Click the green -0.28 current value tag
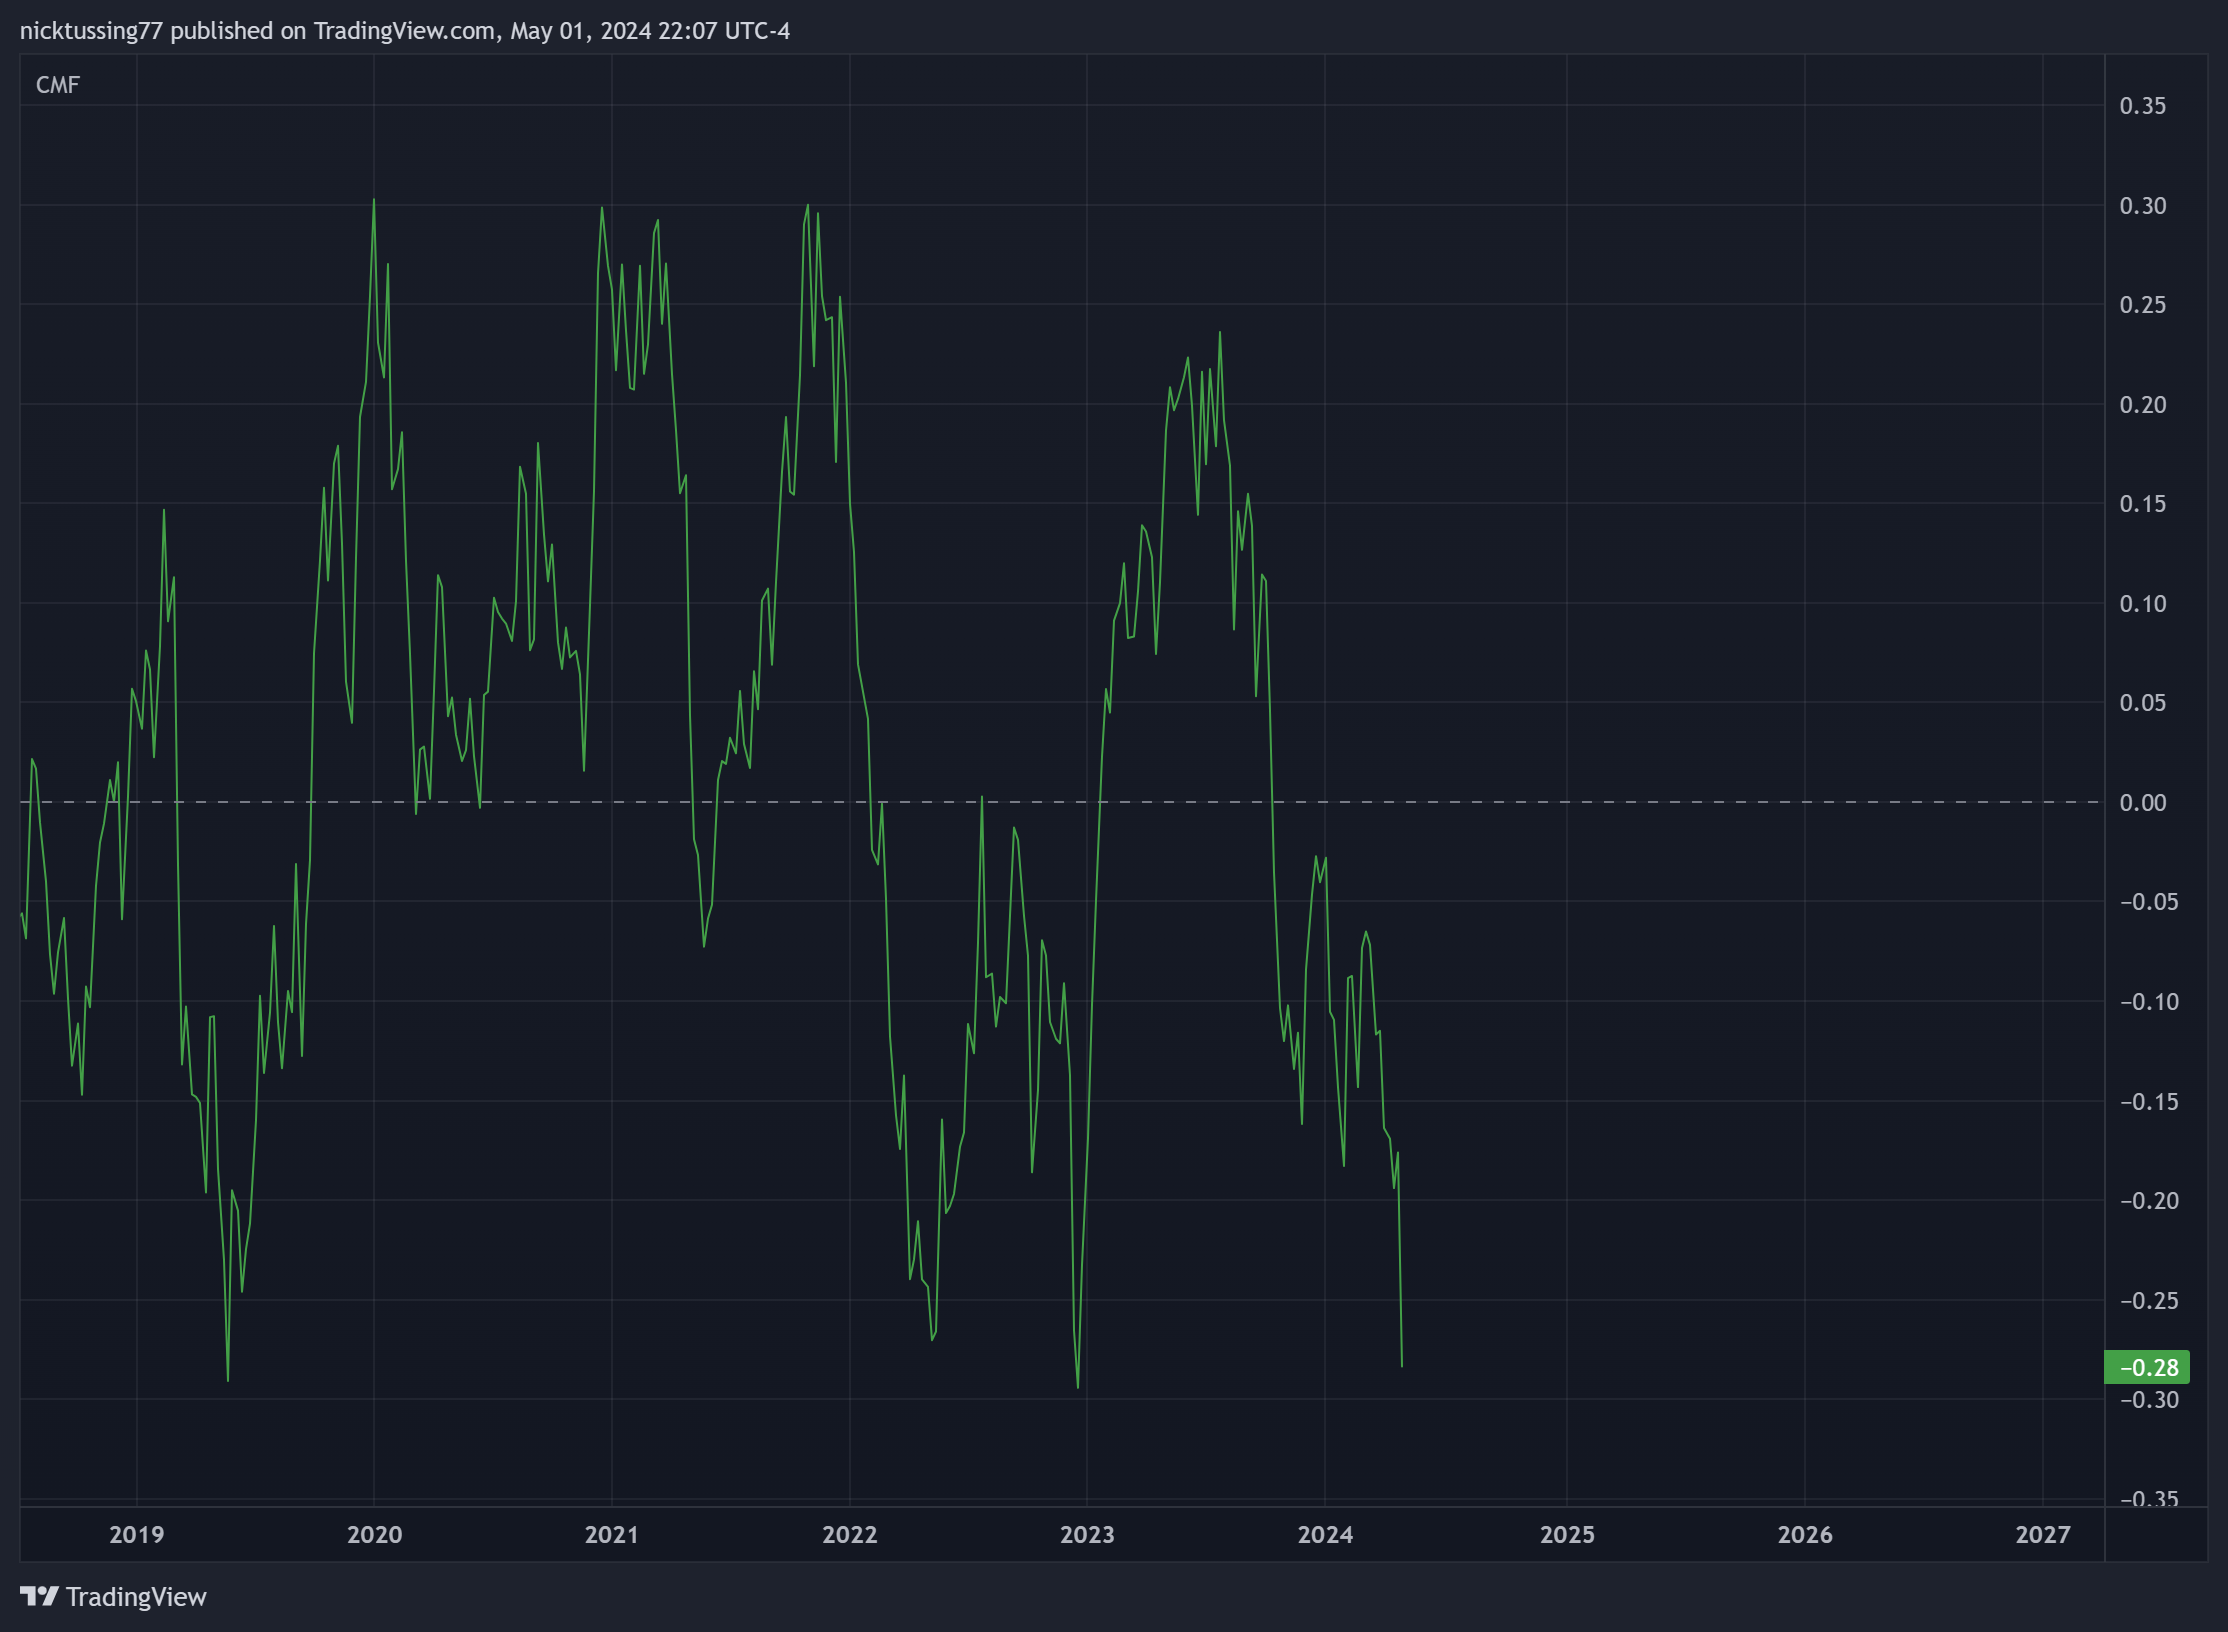The height and width of the screenshot is (1632, 2228). tap(2148, 1367)
